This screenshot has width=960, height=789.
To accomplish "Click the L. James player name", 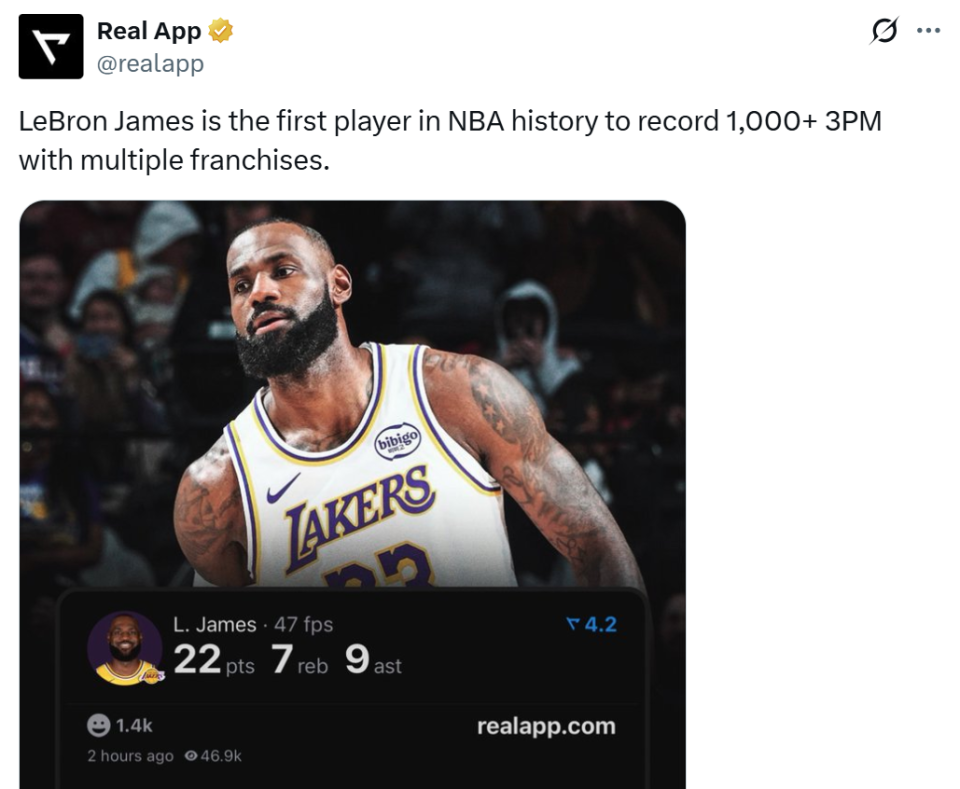I will [x=214, y=625].
